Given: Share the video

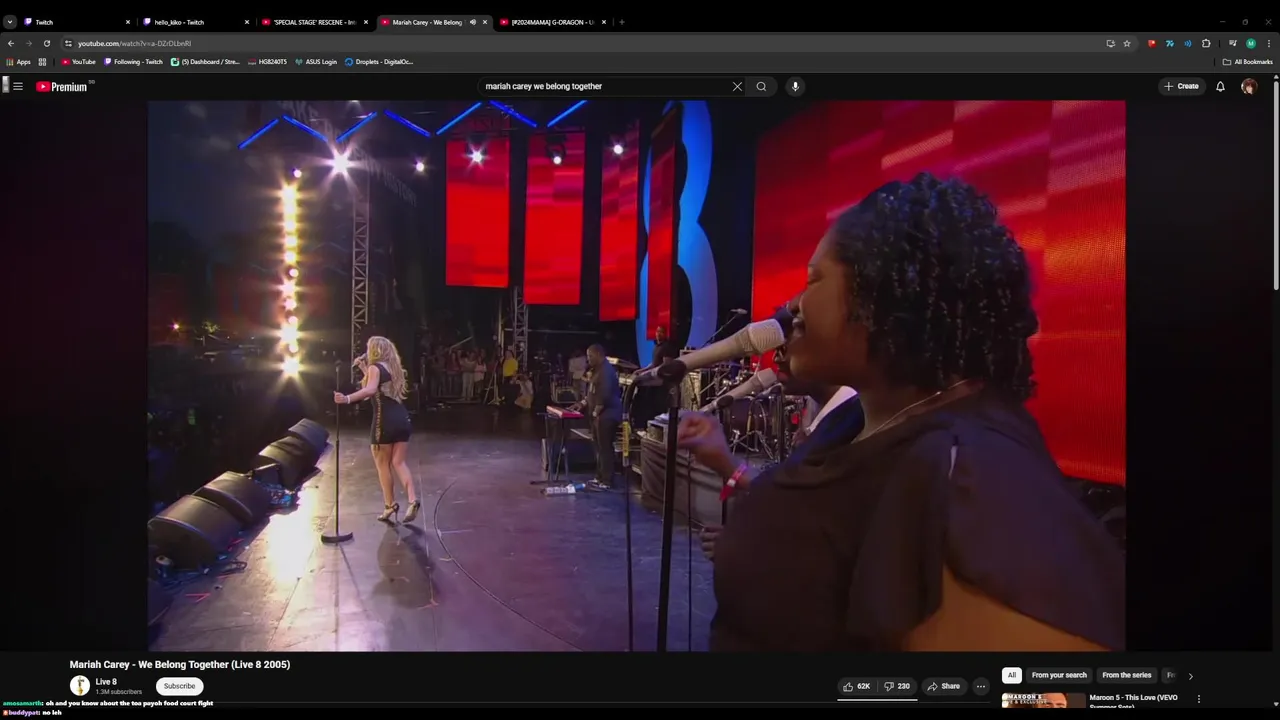Looking at the screenshot, I should coord(944,686).
